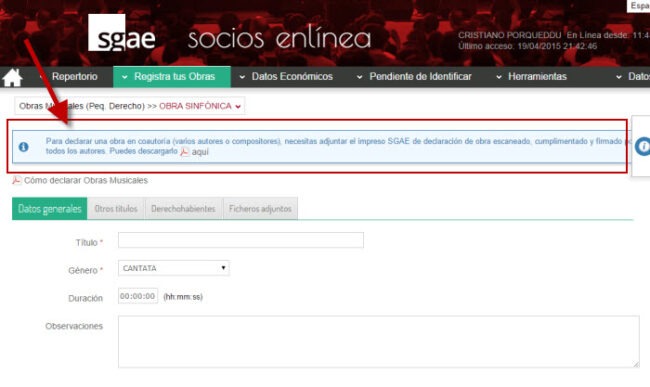Image resolution: width=650 pixels, height=387 pixels.
Task: Switch to the Ficheros adjuntos tab
Action: 260,208
